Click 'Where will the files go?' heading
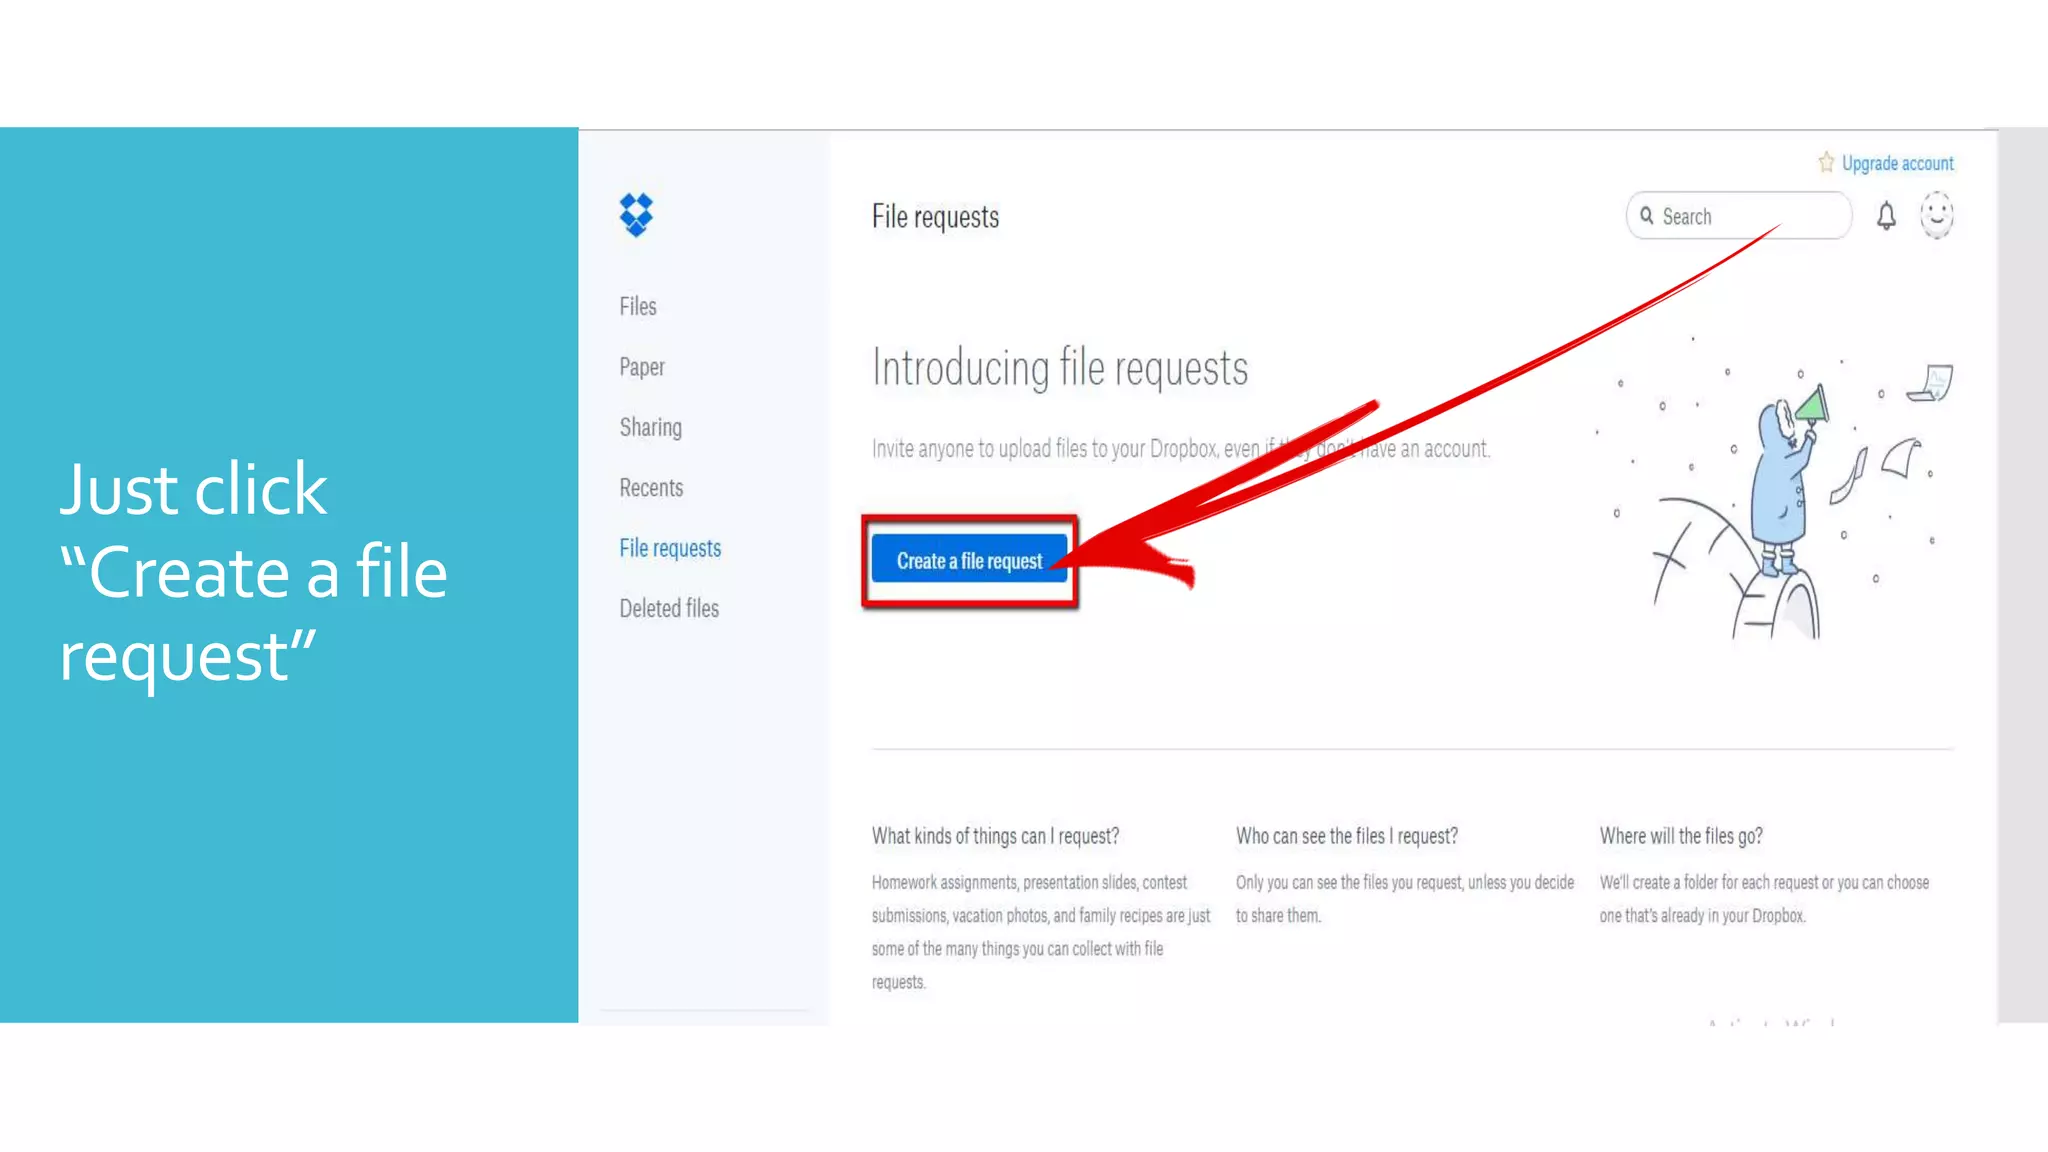 point(1681,836)
